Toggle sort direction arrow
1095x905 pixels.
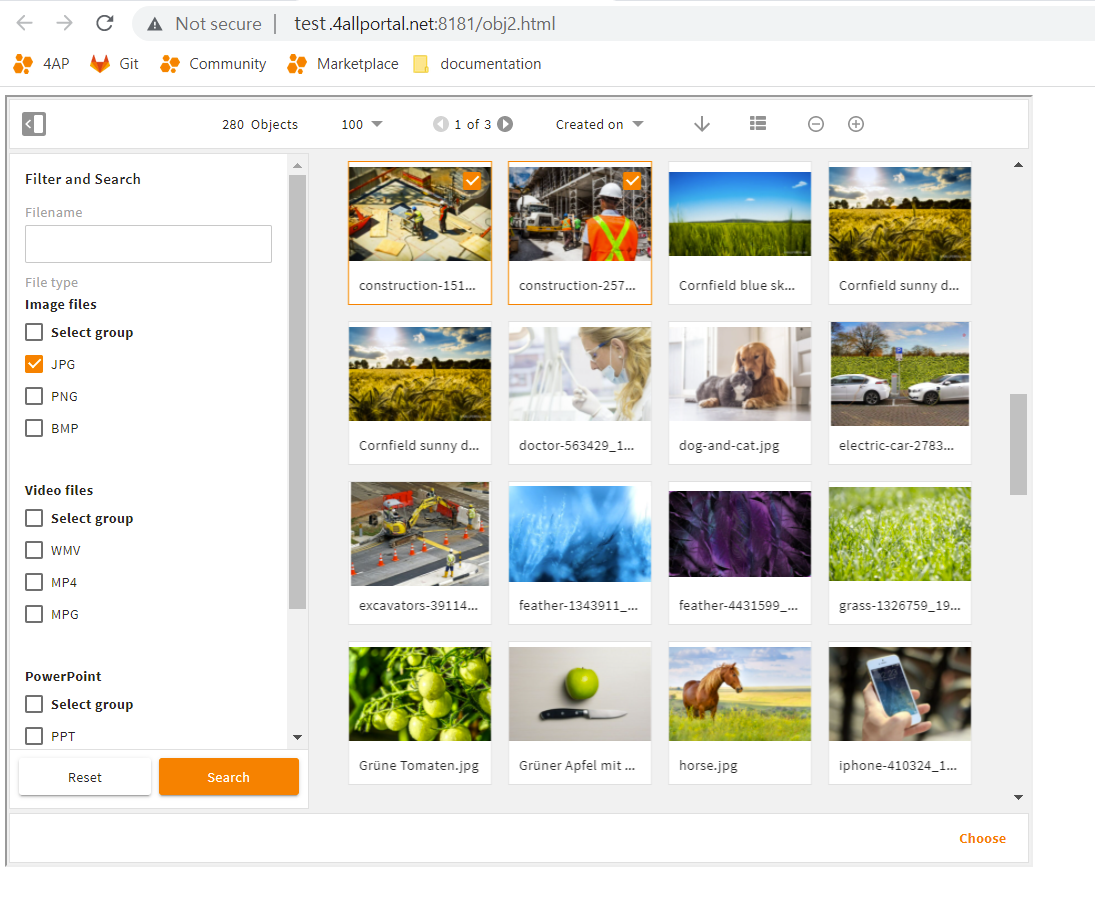pyautogui.click(x=702, y=124)
